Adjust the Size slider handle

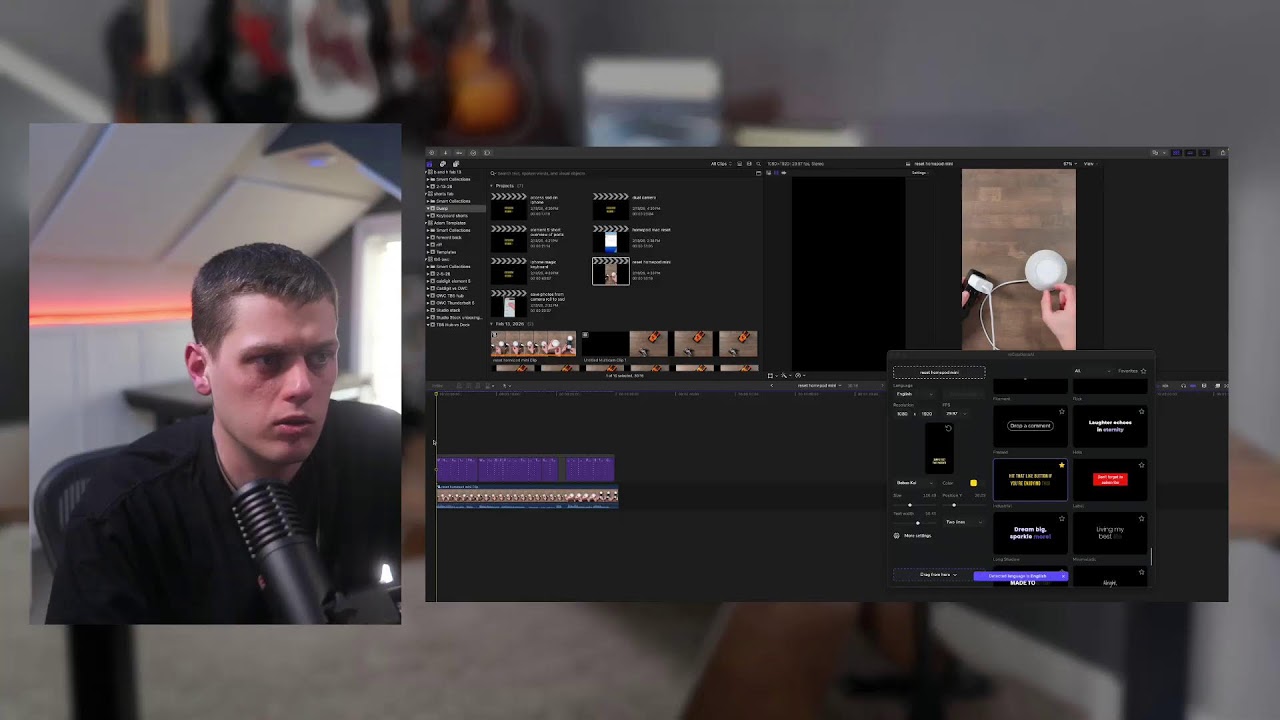910,505
